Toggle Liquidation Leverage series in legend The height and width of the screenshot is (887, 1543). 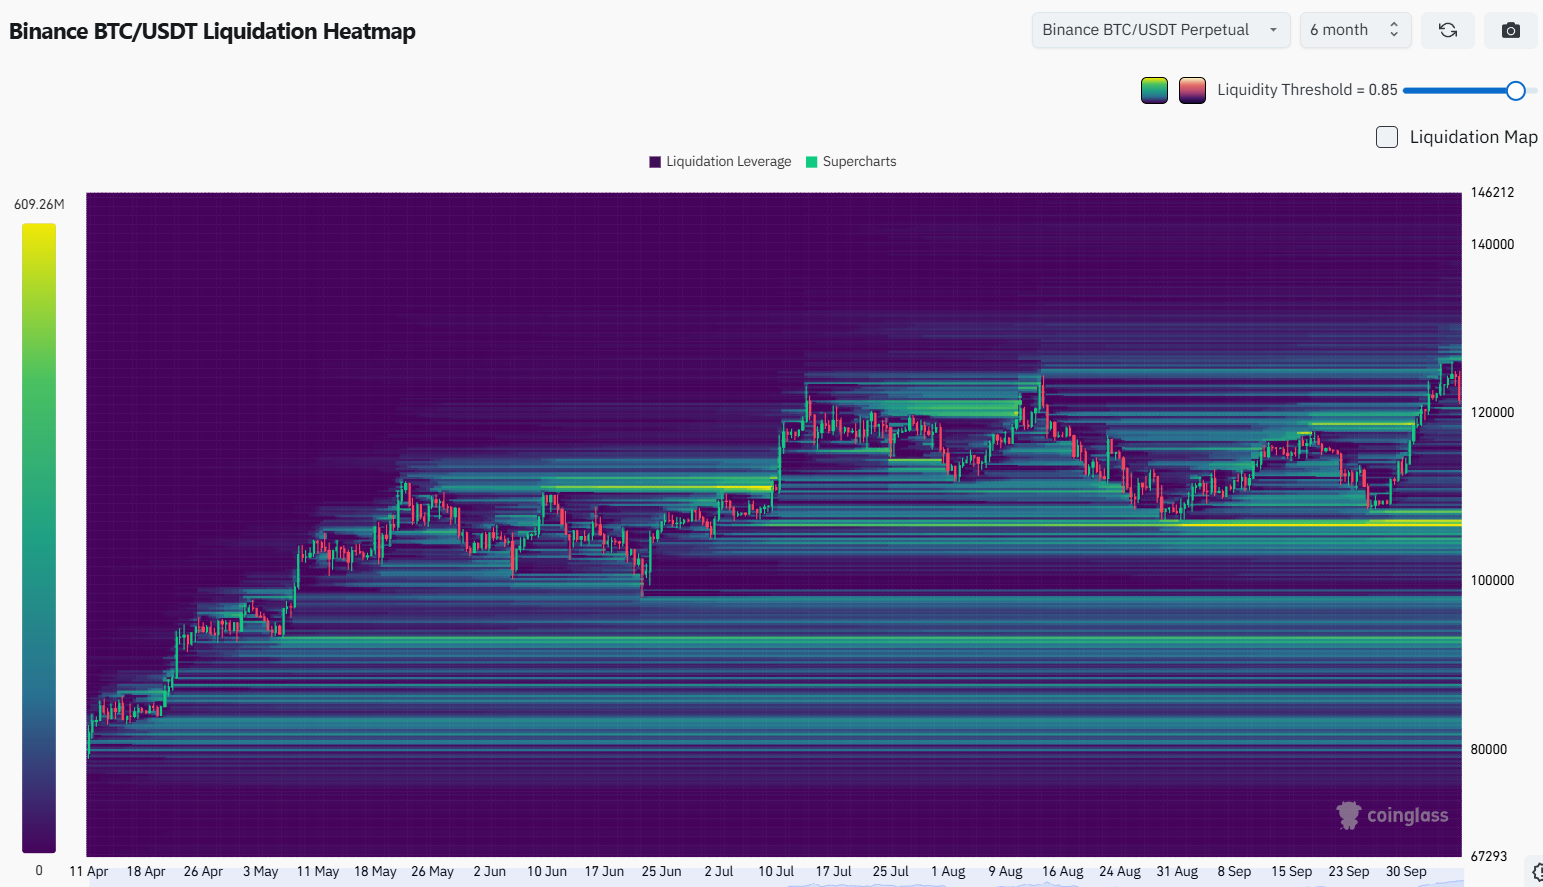(728, 162)
